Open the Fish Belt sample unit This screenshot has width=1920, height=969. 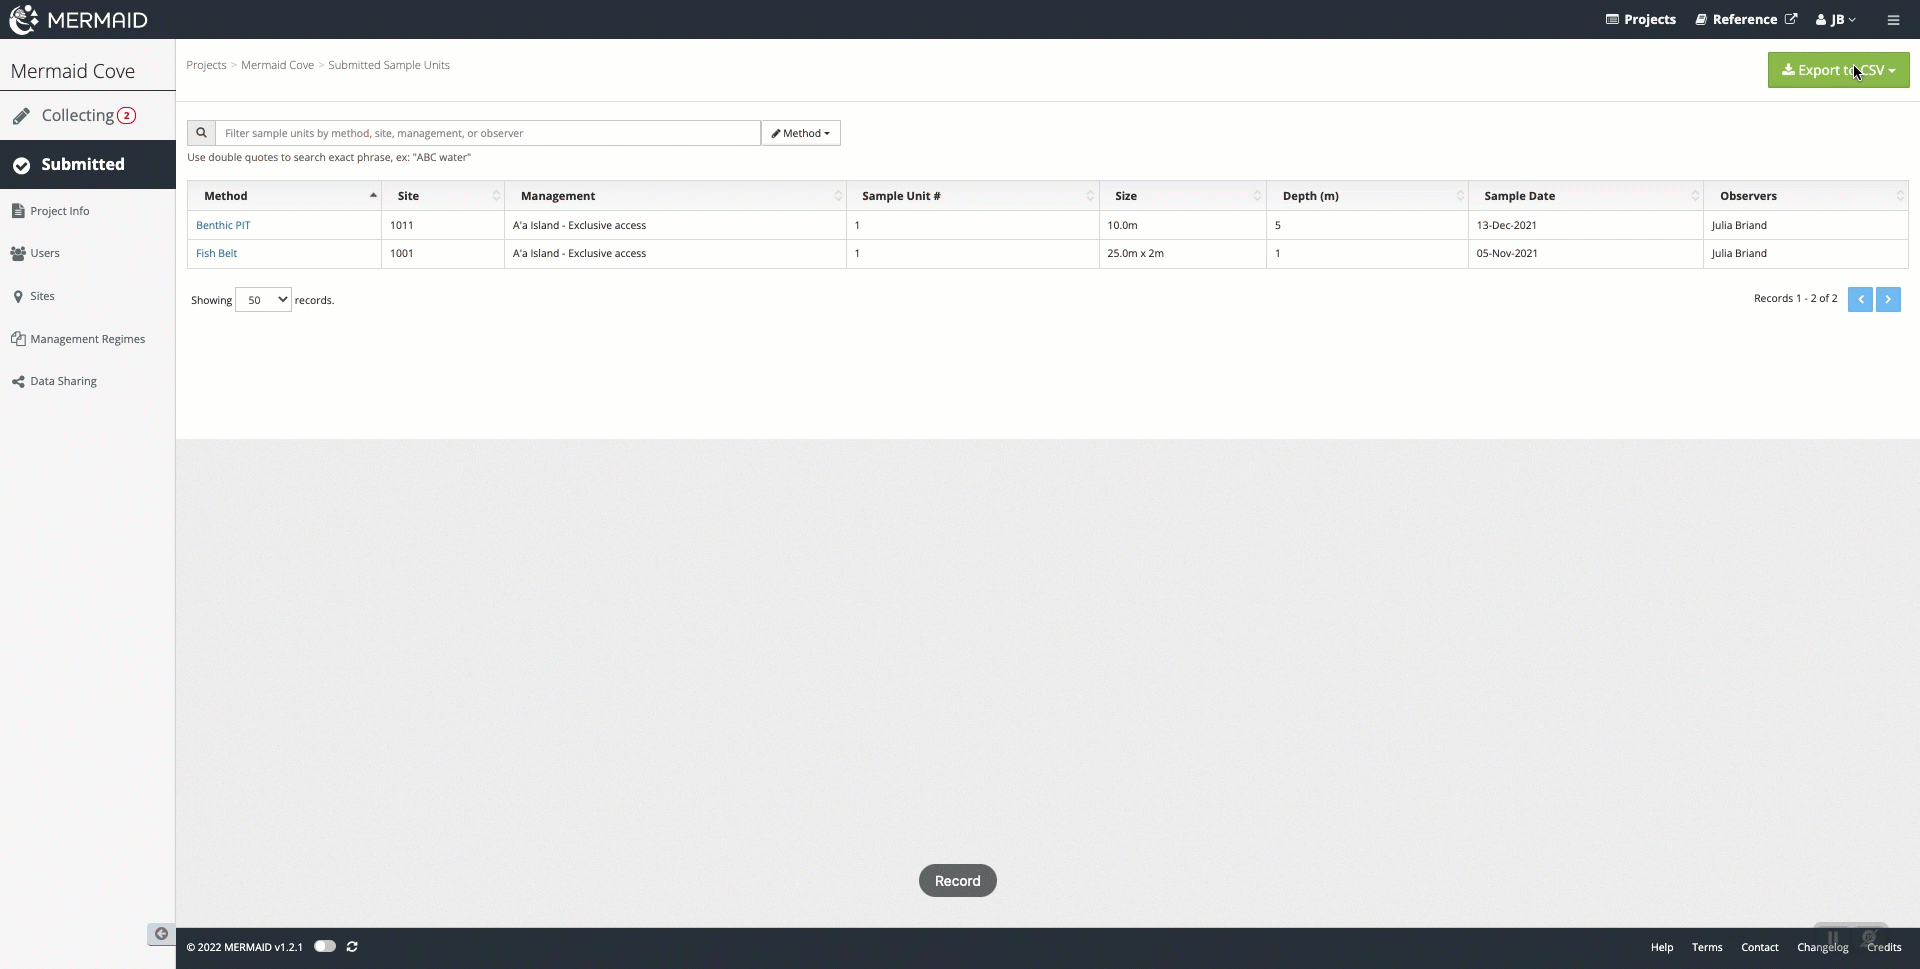click(216, 253)
